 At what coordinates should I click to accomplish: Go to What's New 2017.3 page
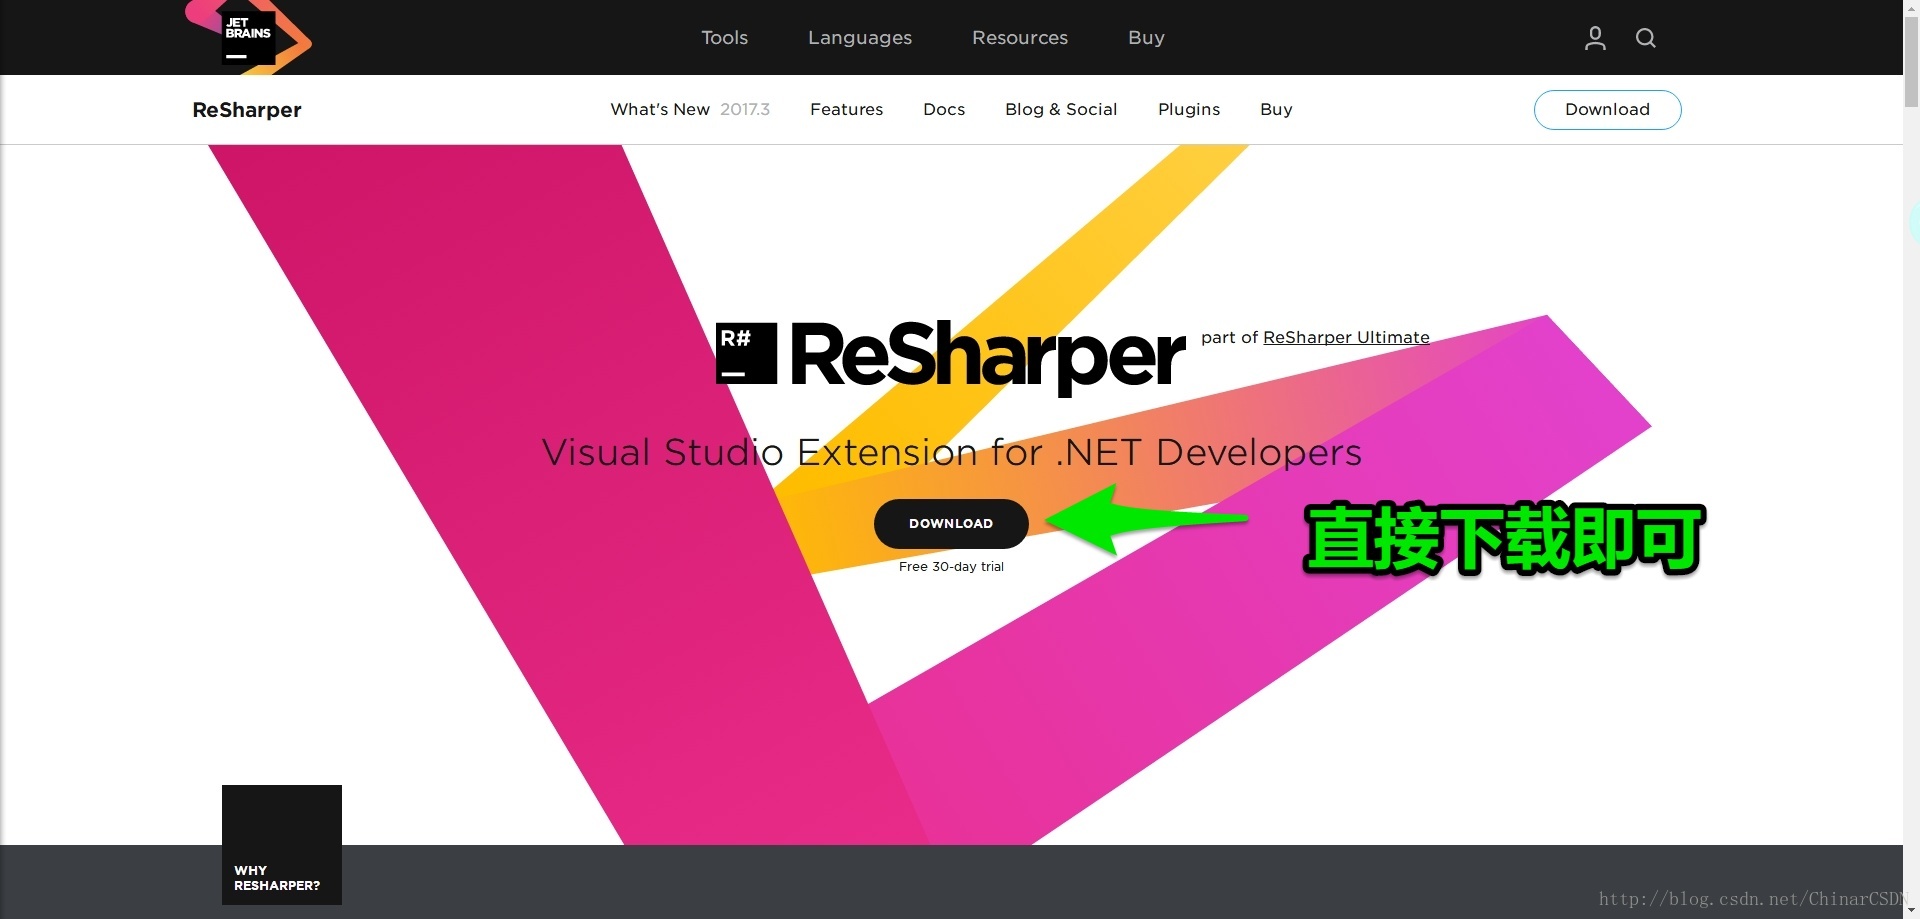pyautogui.click(x=690, y=109)
